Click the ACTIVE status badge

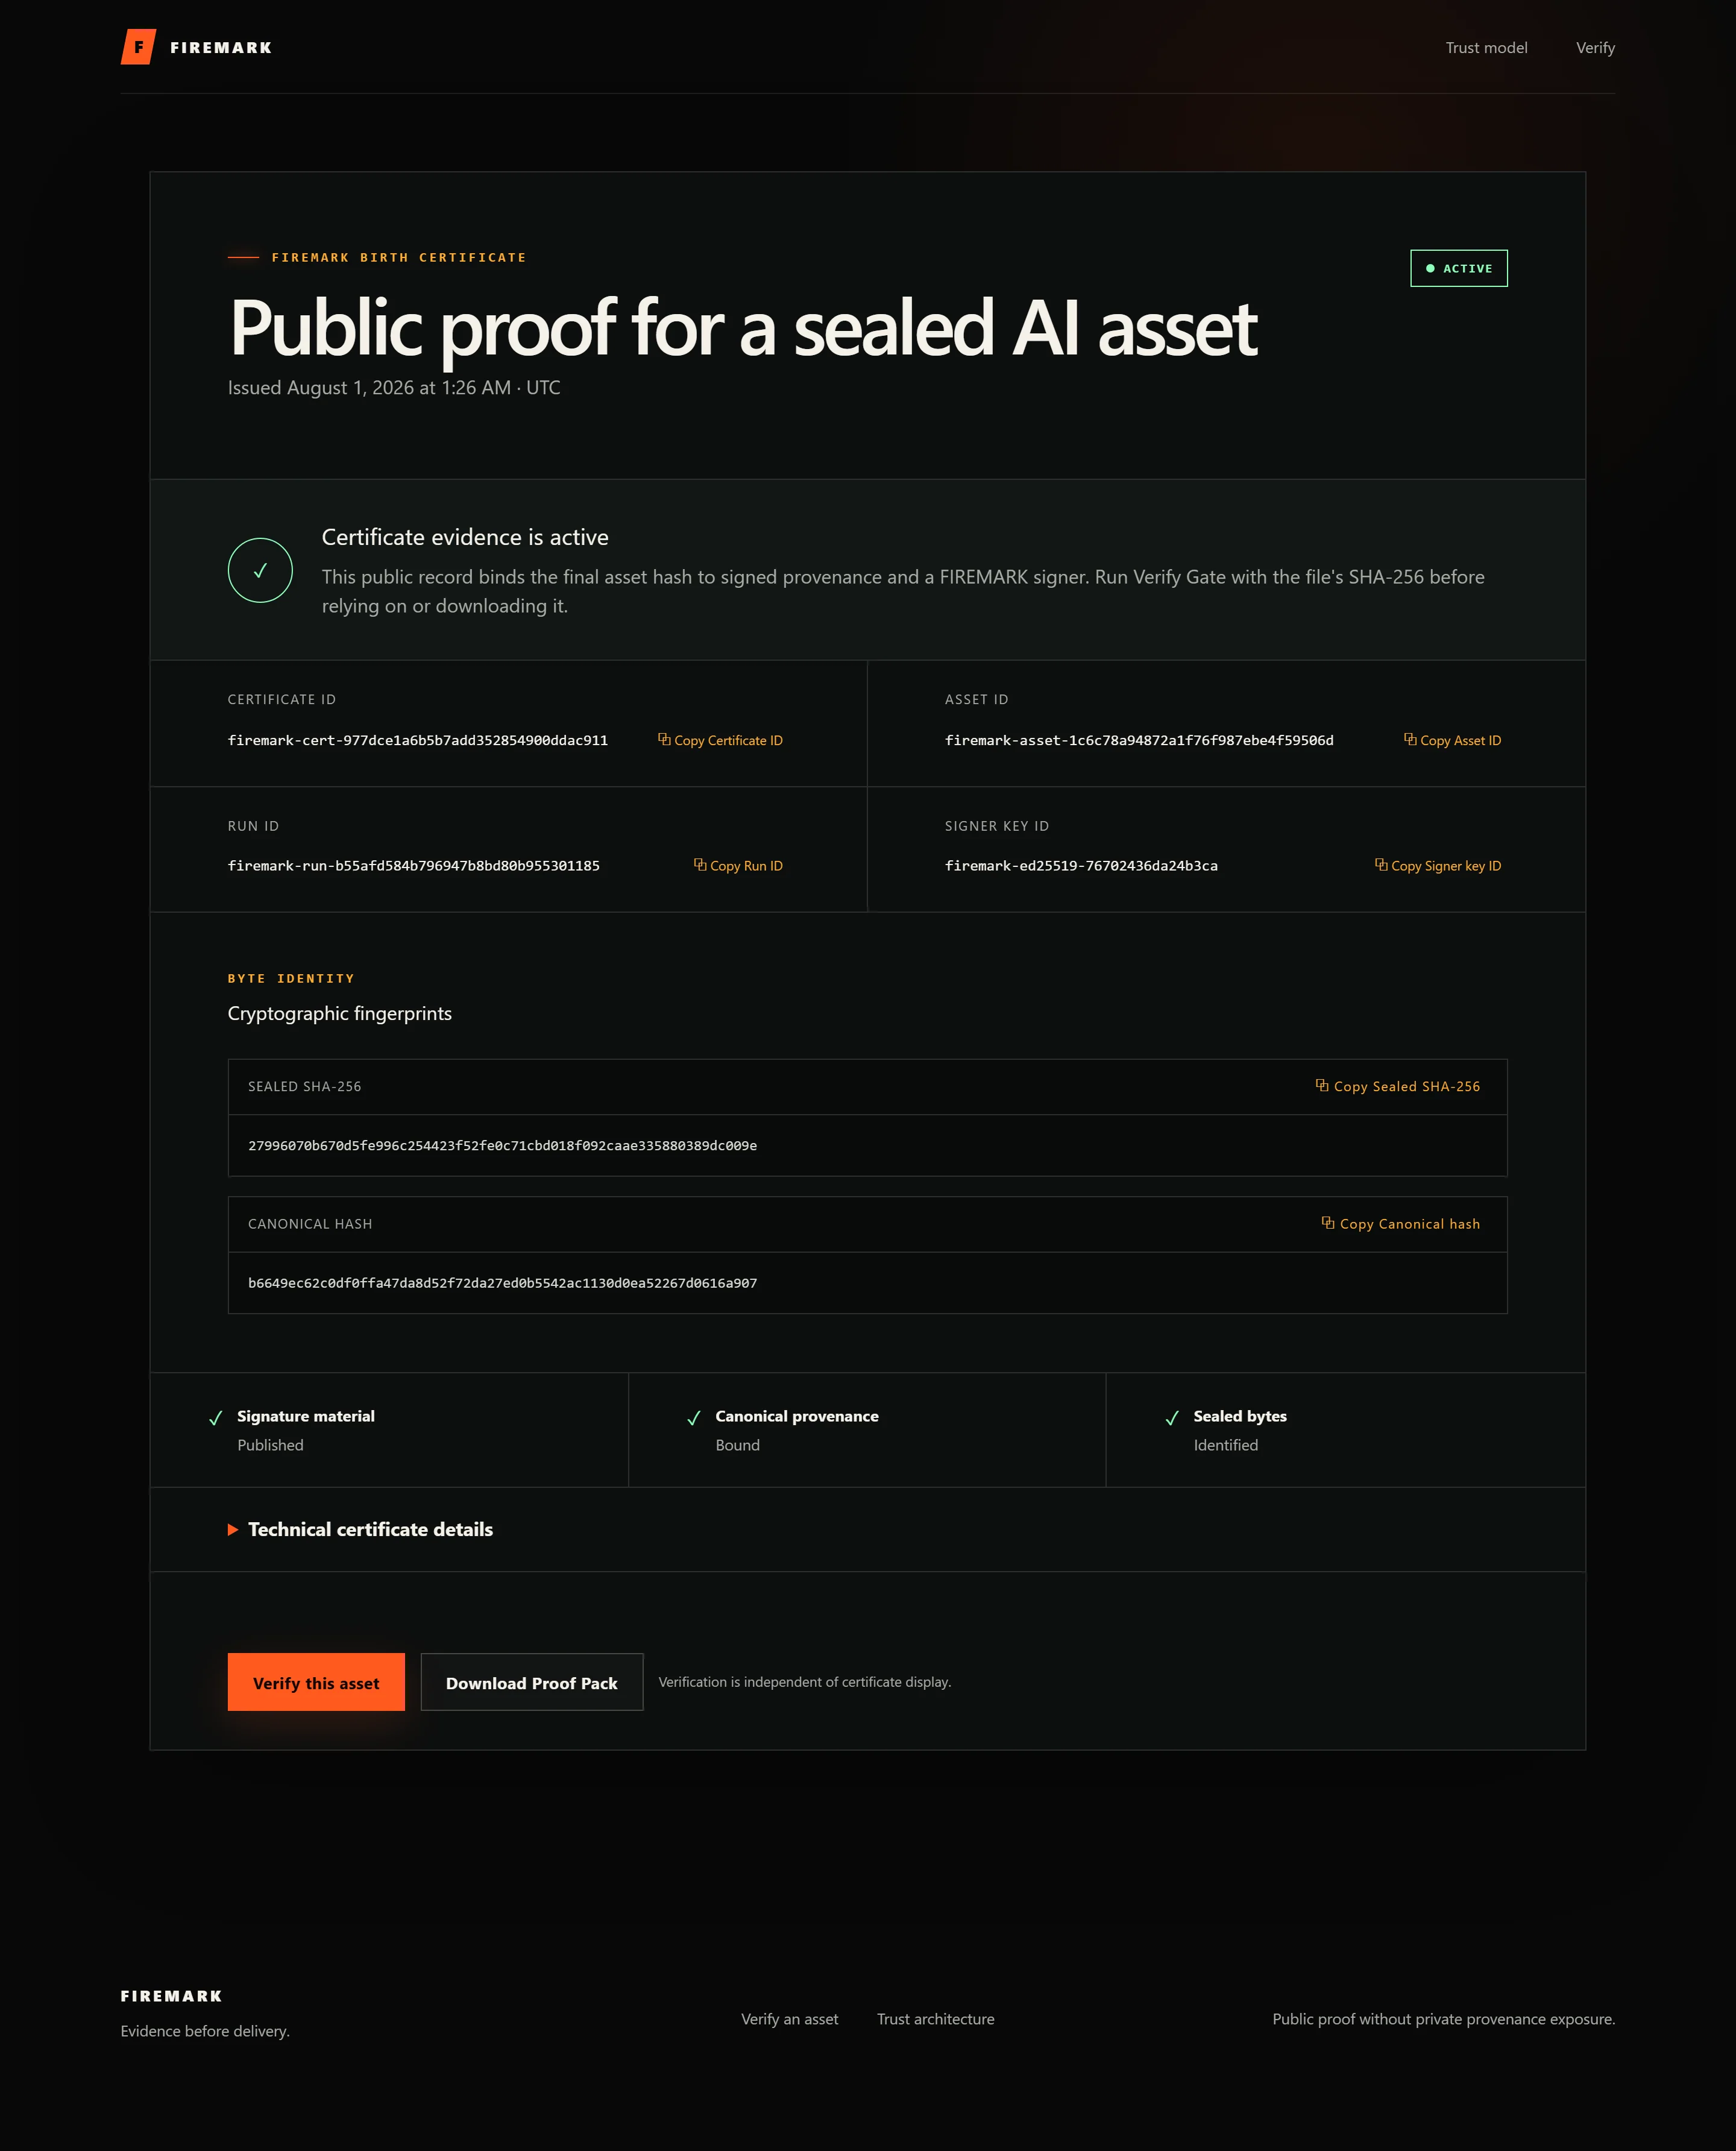click(x=1458, y=268)
